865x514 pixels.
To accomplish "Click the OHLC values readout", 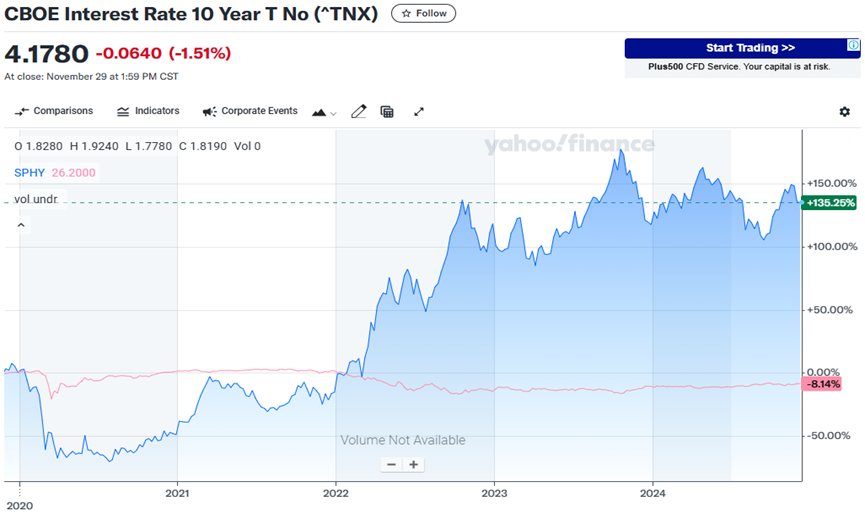I will (137, 146).
